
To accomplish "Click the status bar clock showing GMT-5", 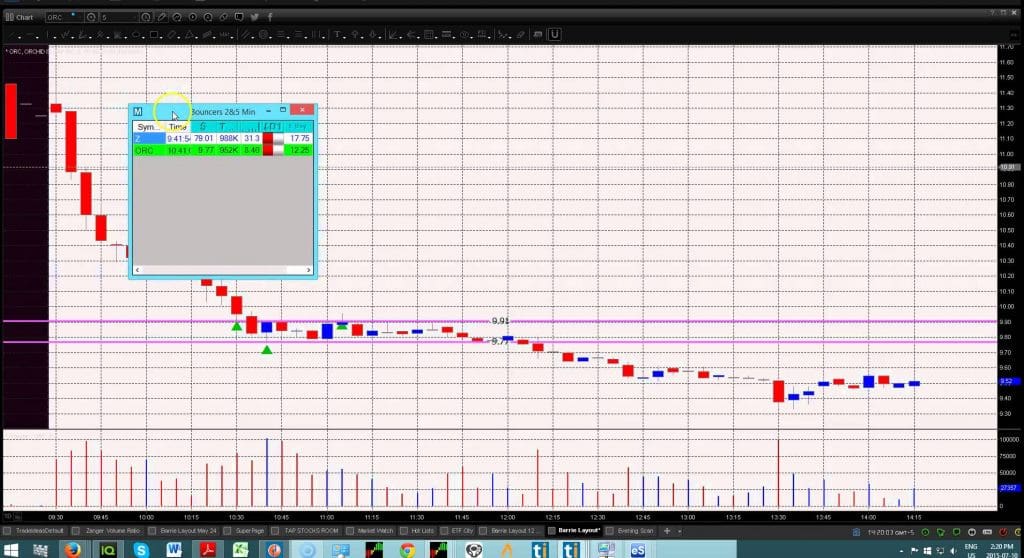I will pos(890,532).
